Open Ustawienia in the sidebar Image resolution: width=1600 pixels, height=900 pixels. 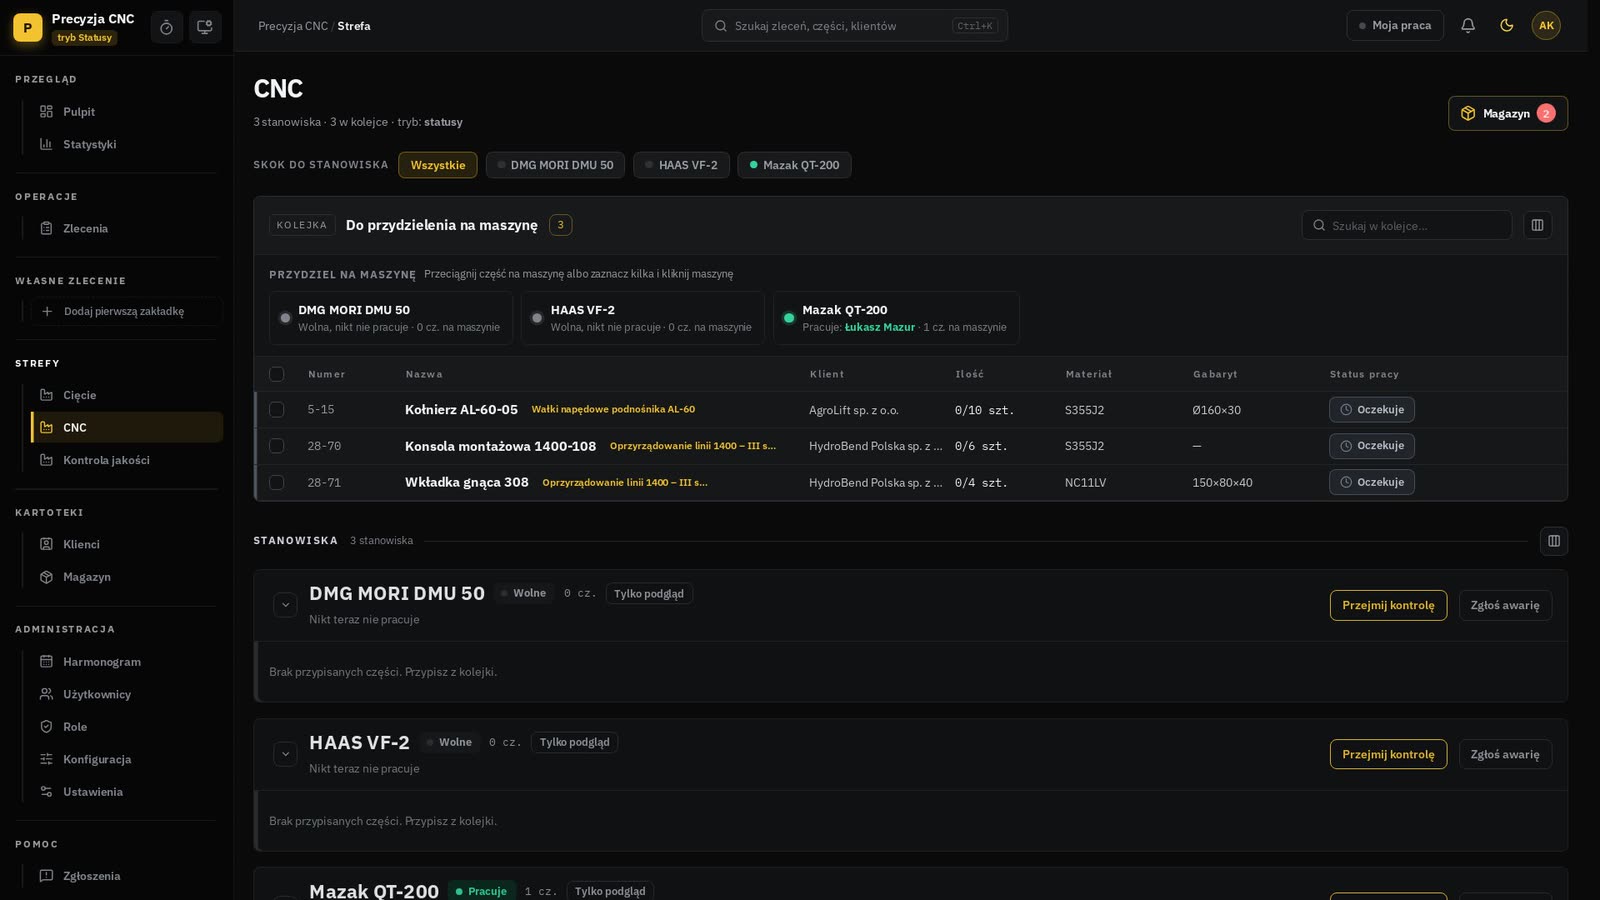click(127, 792)
